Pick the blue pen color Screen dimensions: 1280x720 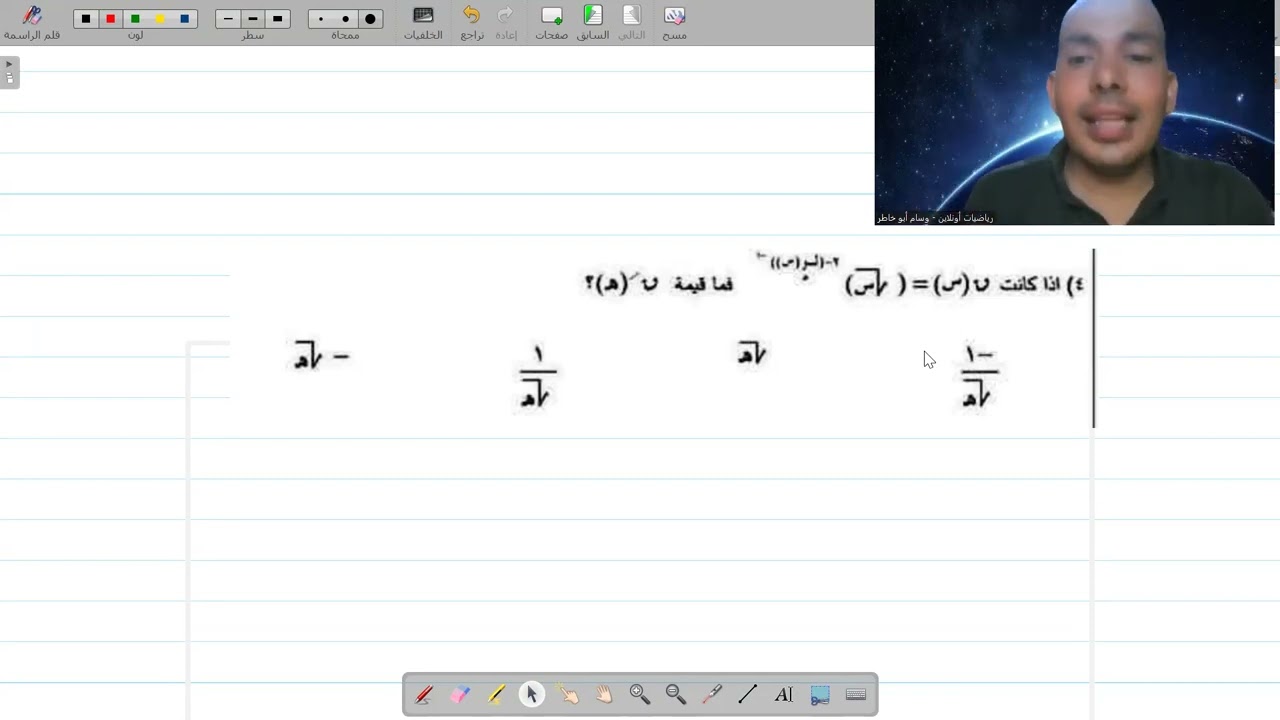coord(185,19)
